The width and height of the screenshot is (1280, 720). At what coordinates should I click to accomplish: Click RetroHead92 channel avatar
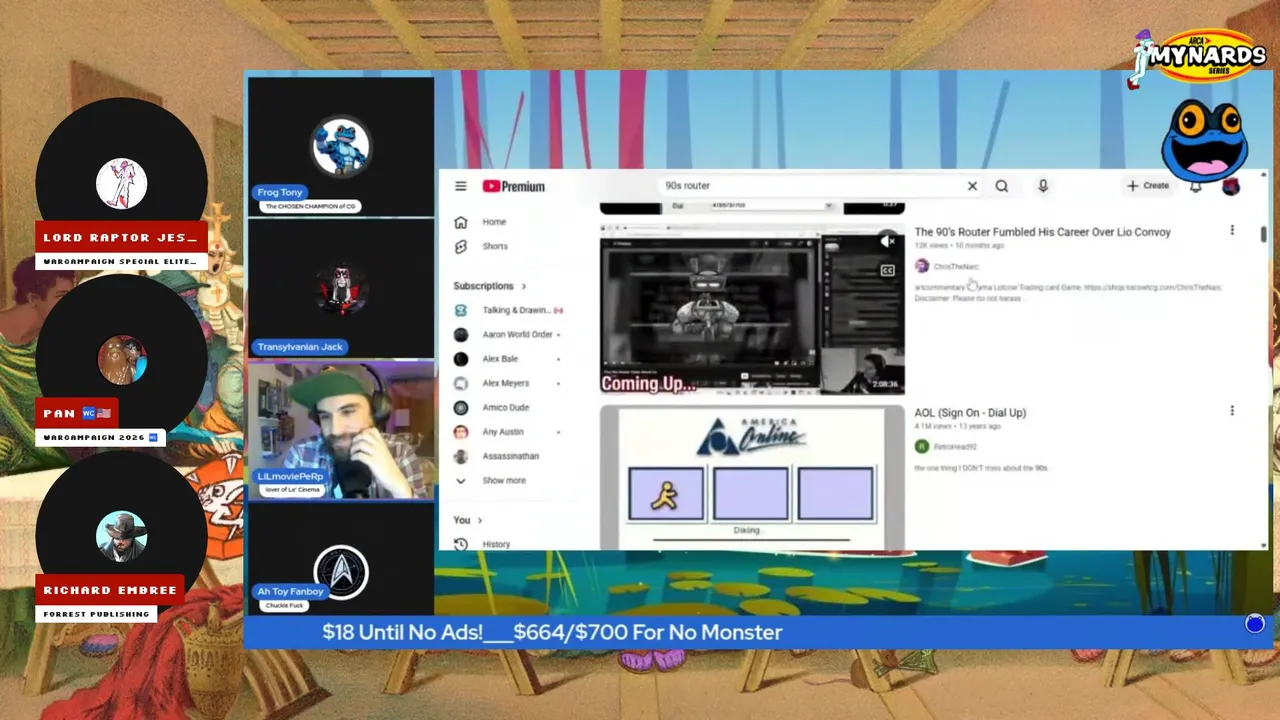pyautogui.click(x=922, y=447)
